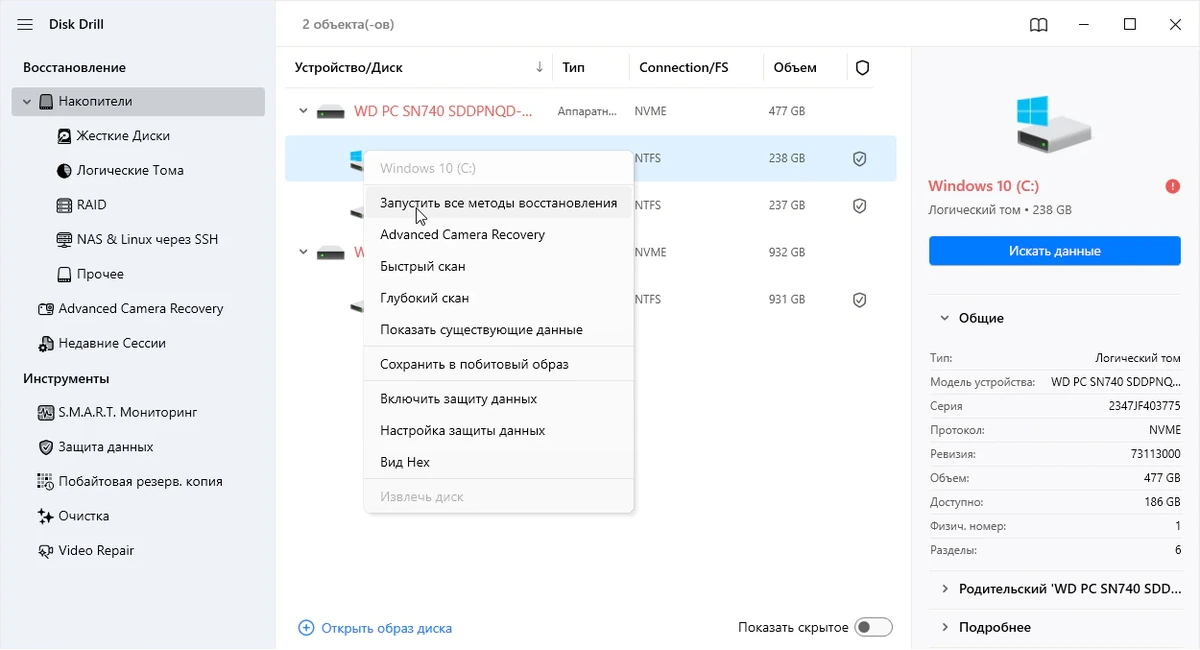This screenshot has height=650, width=1200.
Task: Click the 477 GB size cell
Action: click(x=787, y=111)
